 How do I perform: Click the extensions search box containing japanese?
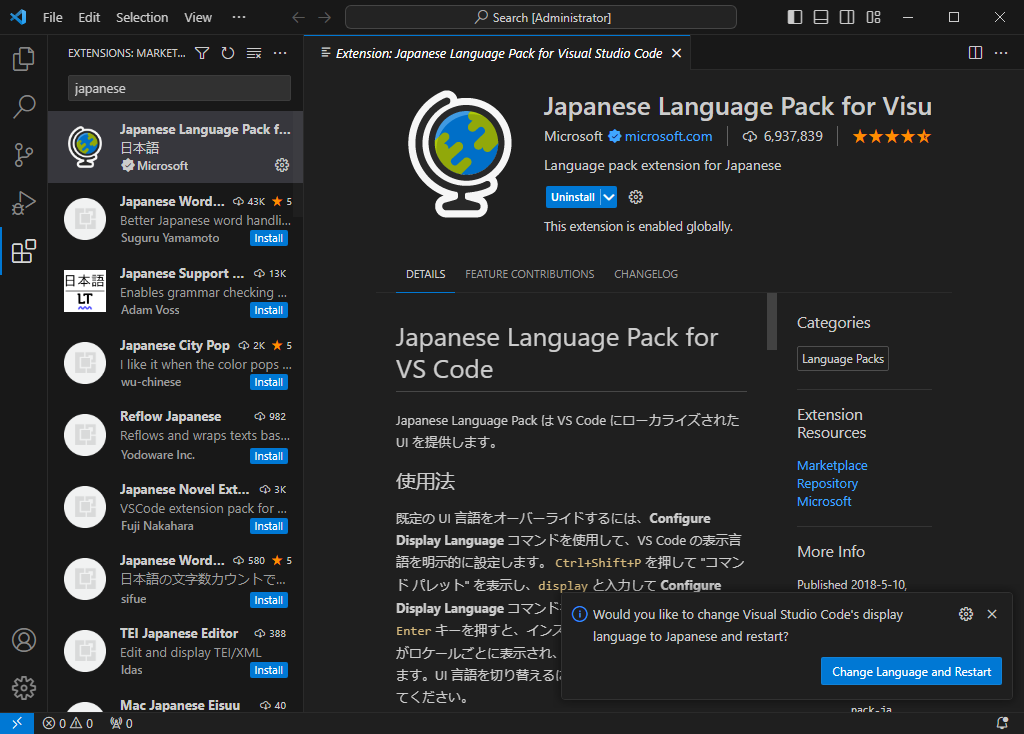pyautogui.click(x=179, y=88)
